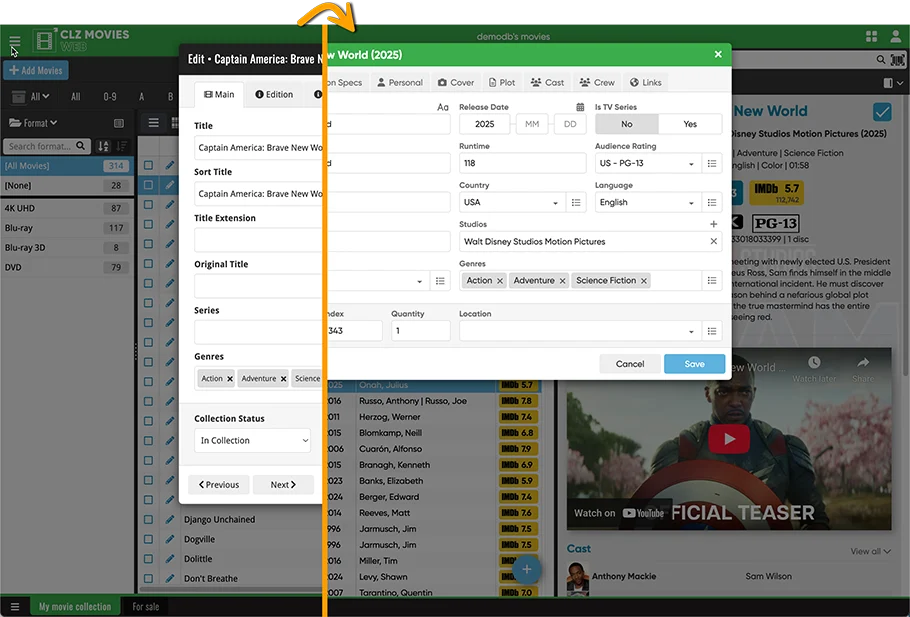Image resolution: width=910 pixels, height=617 pixels.
Task: Set Is TV Series to Yes
Action: click(x=690, y=124)
